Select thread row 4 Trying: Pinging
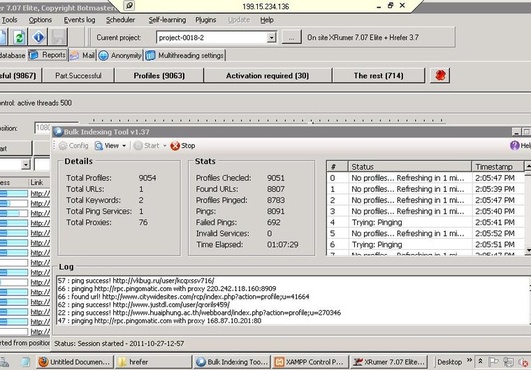The width and height of the screenshot is (531, 370). coord(425,222)
